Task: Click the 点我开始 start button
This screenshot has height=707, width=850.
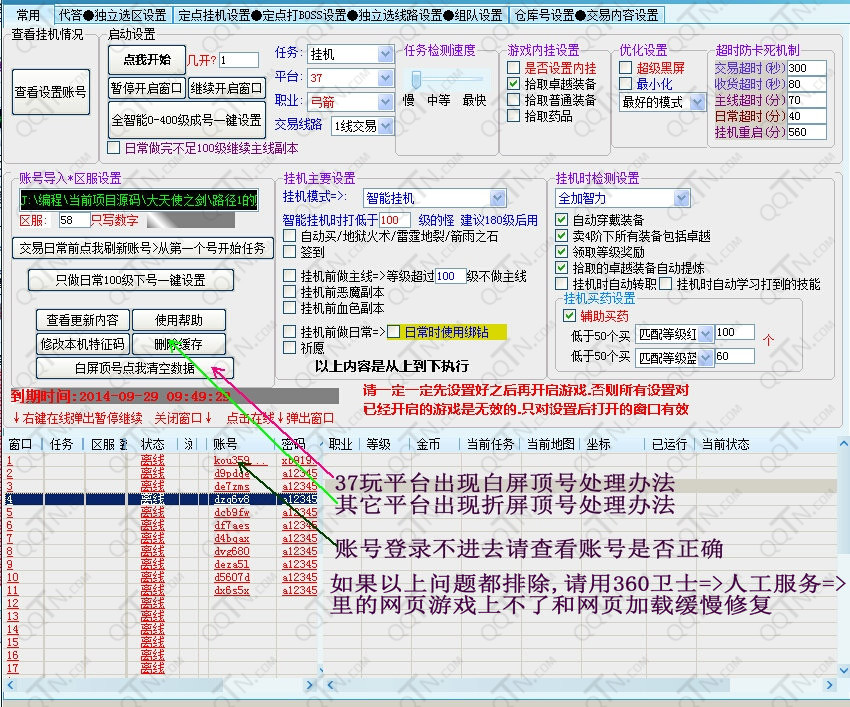Action: point(146,59)
